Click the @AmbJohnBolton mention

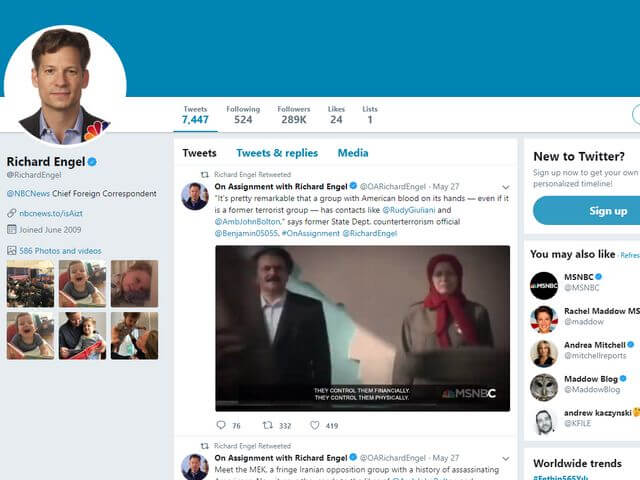tap(248, 222)
